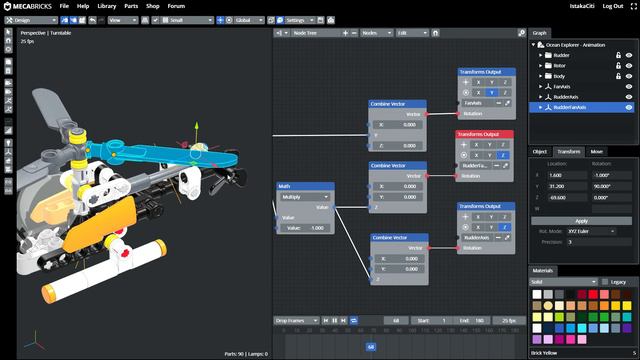Click the undo arrow in top toolbar

coord(93,20)
